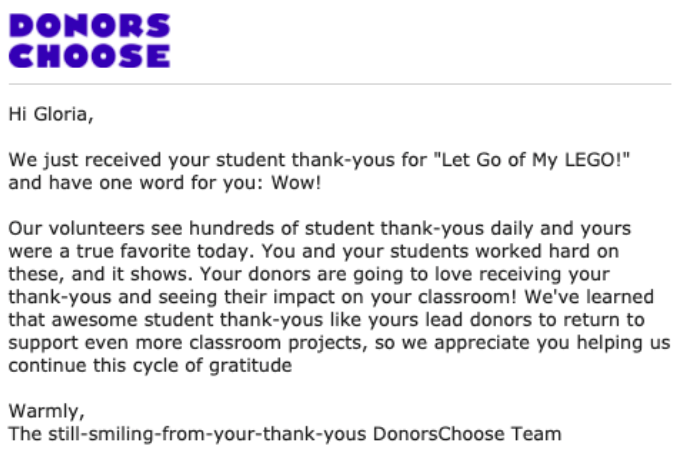Screen dimensions: 675x455
Task: Click the greeting "Hi Gloria,"
Action: click(x=51, y=115)
